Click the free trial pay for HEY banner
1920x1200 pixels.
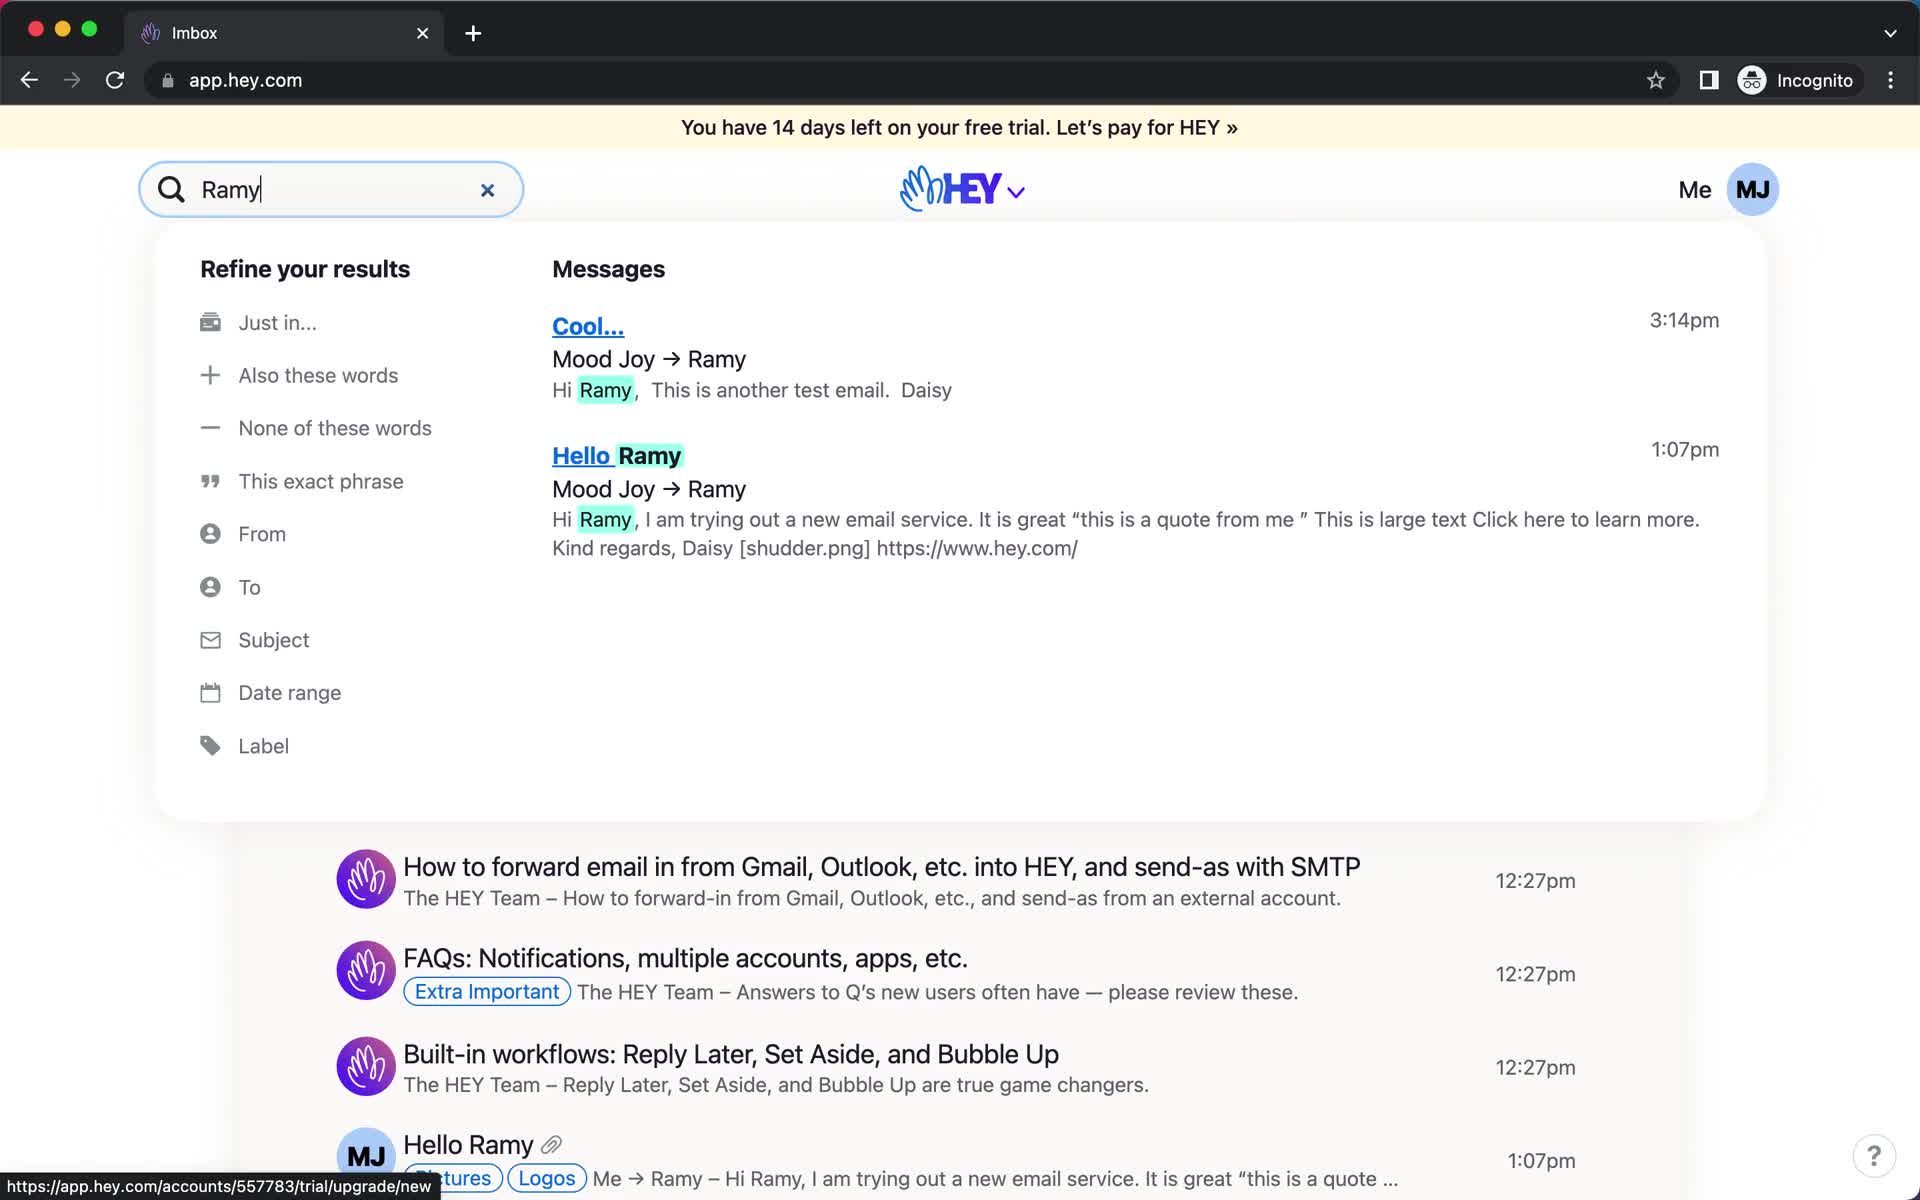959,128
